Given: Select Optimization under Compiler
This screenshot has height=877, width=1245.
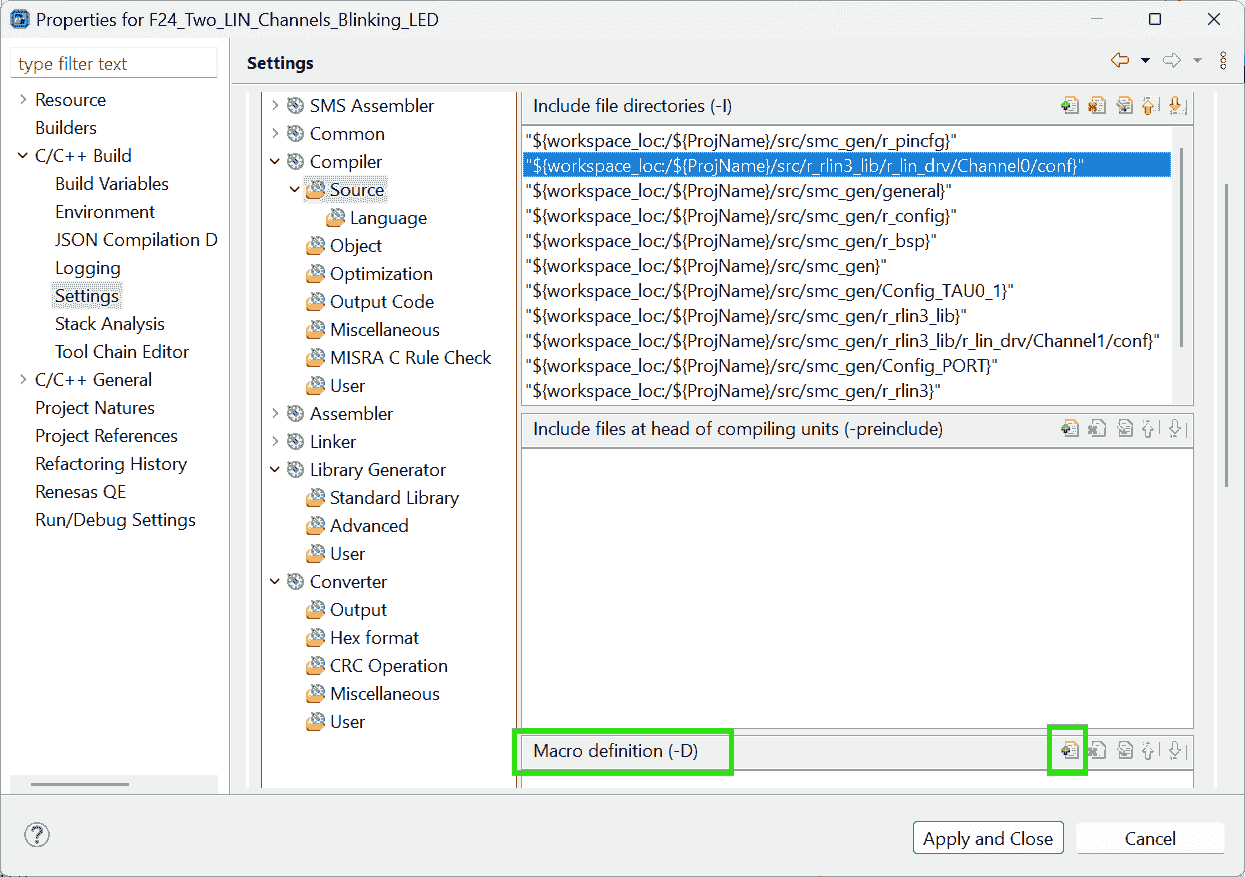Looking at the screenshot, I should pos(381,274).
